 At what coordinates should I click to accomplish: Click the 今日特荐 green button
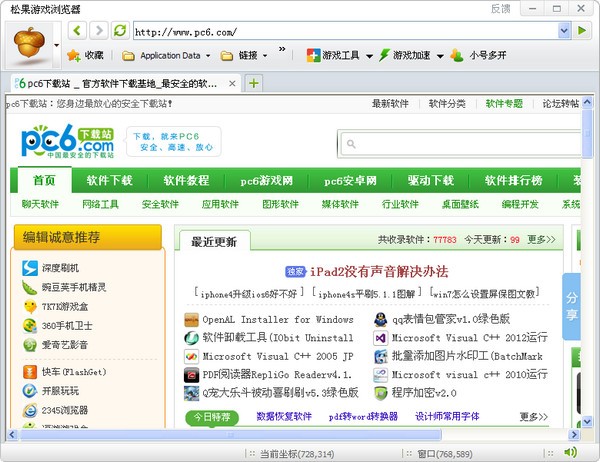(x=212, y=417)
